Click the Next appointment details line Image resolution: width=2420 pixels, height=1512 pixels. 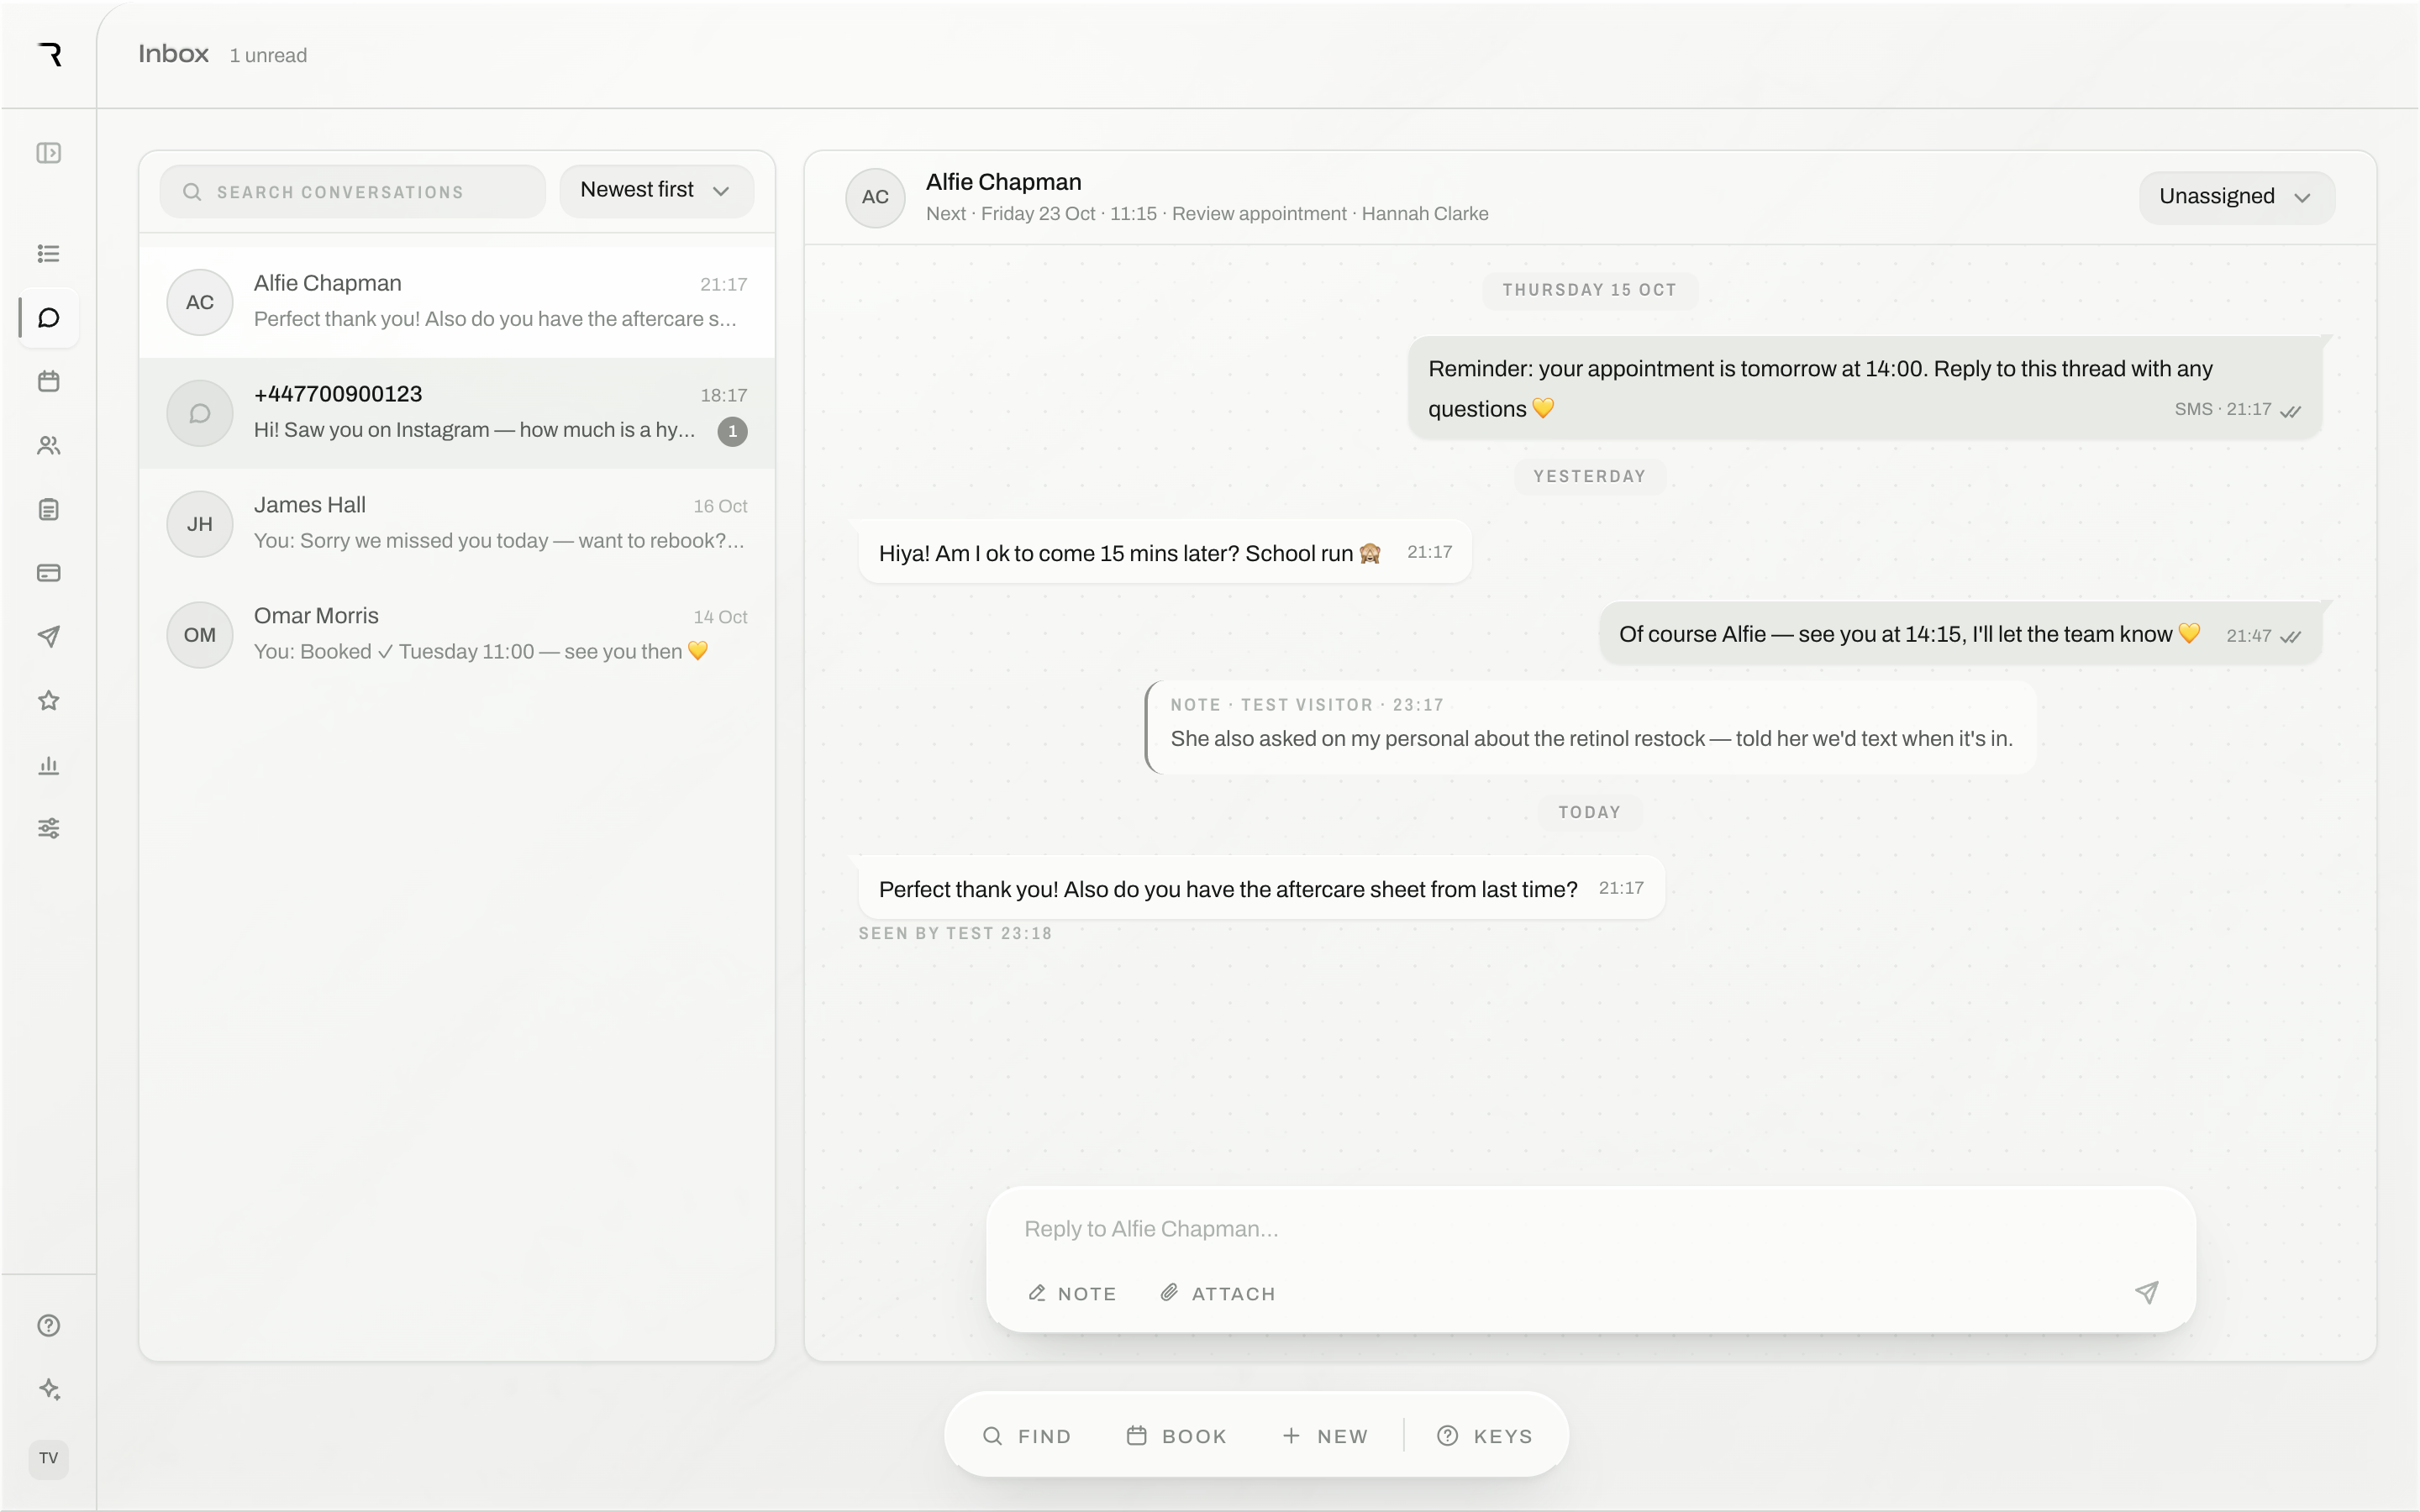(1207, 214)
